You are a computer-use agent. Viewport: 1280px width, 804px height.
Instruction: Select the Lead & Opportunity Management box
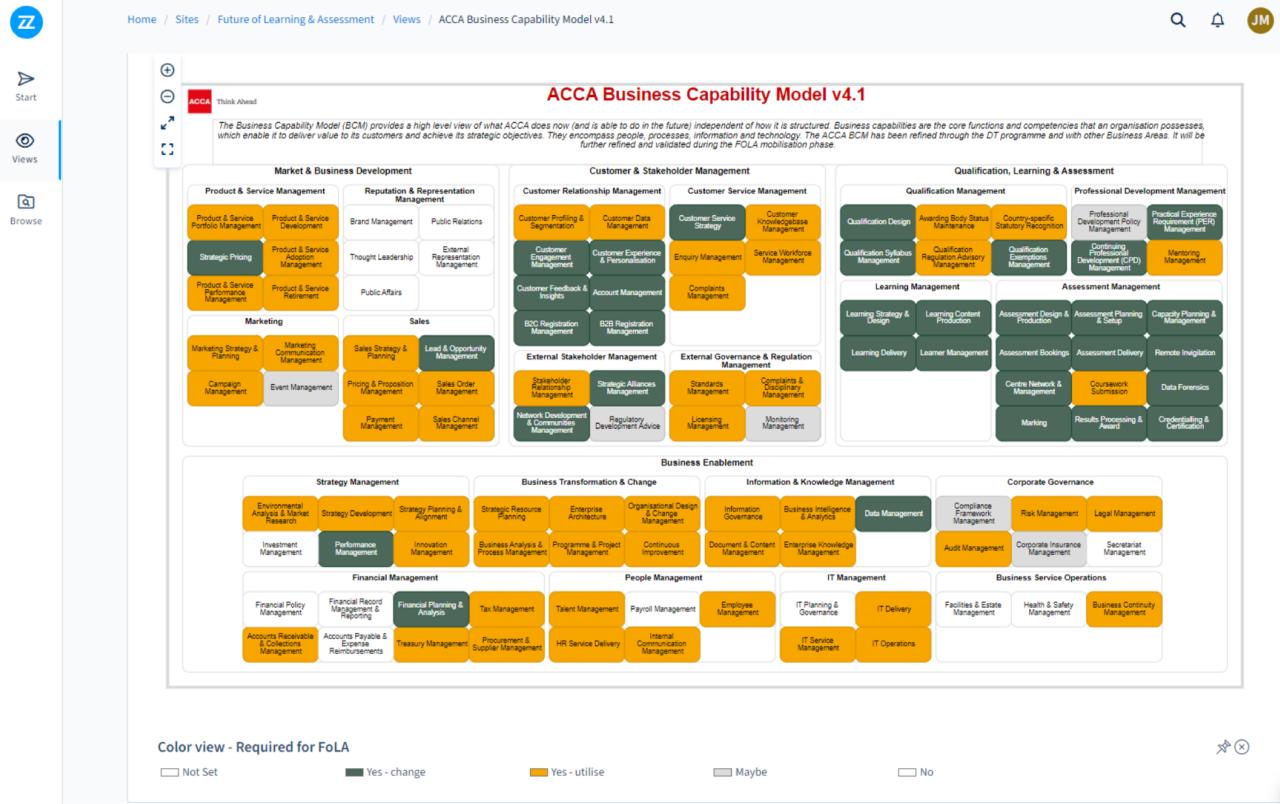pos(456,353)
